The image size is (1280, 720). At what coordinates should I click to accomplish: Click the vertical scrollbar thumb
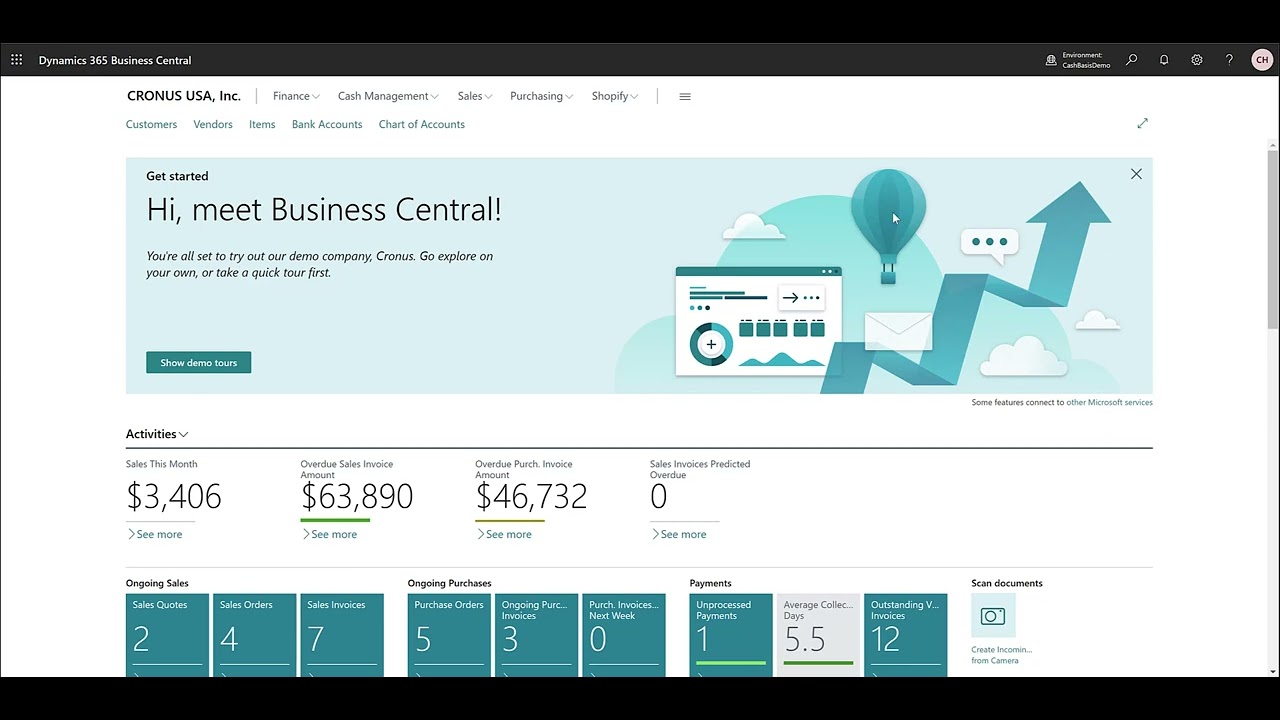click(x=1273, y=238)
